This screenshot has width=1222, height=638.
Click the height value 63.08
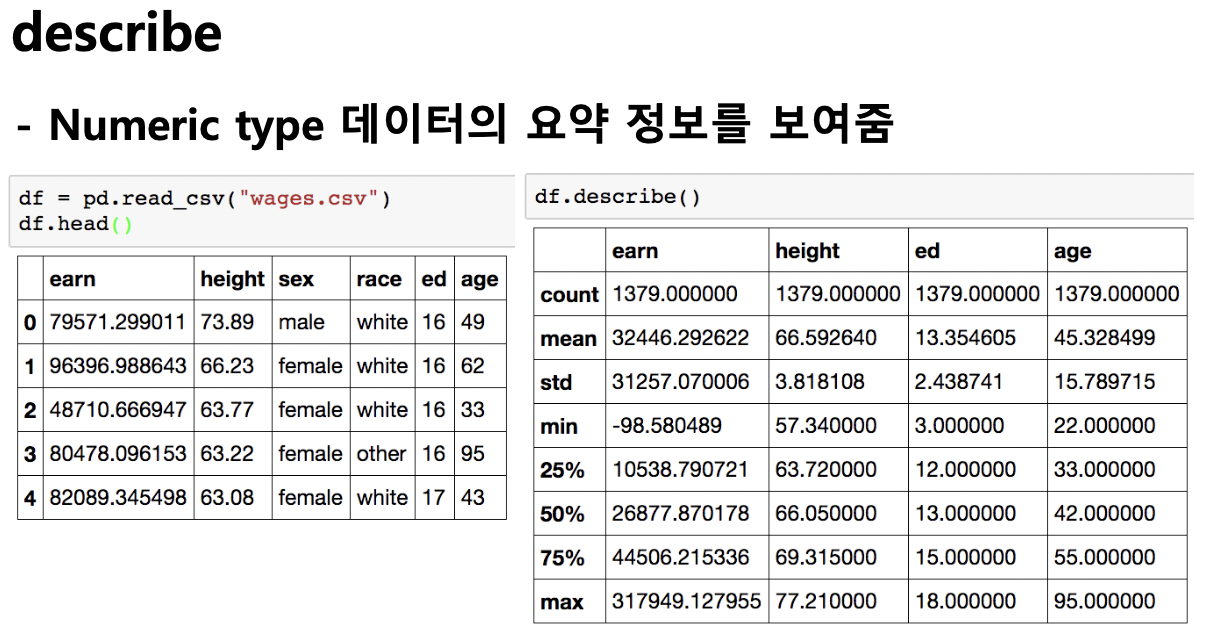pos(227,498)
